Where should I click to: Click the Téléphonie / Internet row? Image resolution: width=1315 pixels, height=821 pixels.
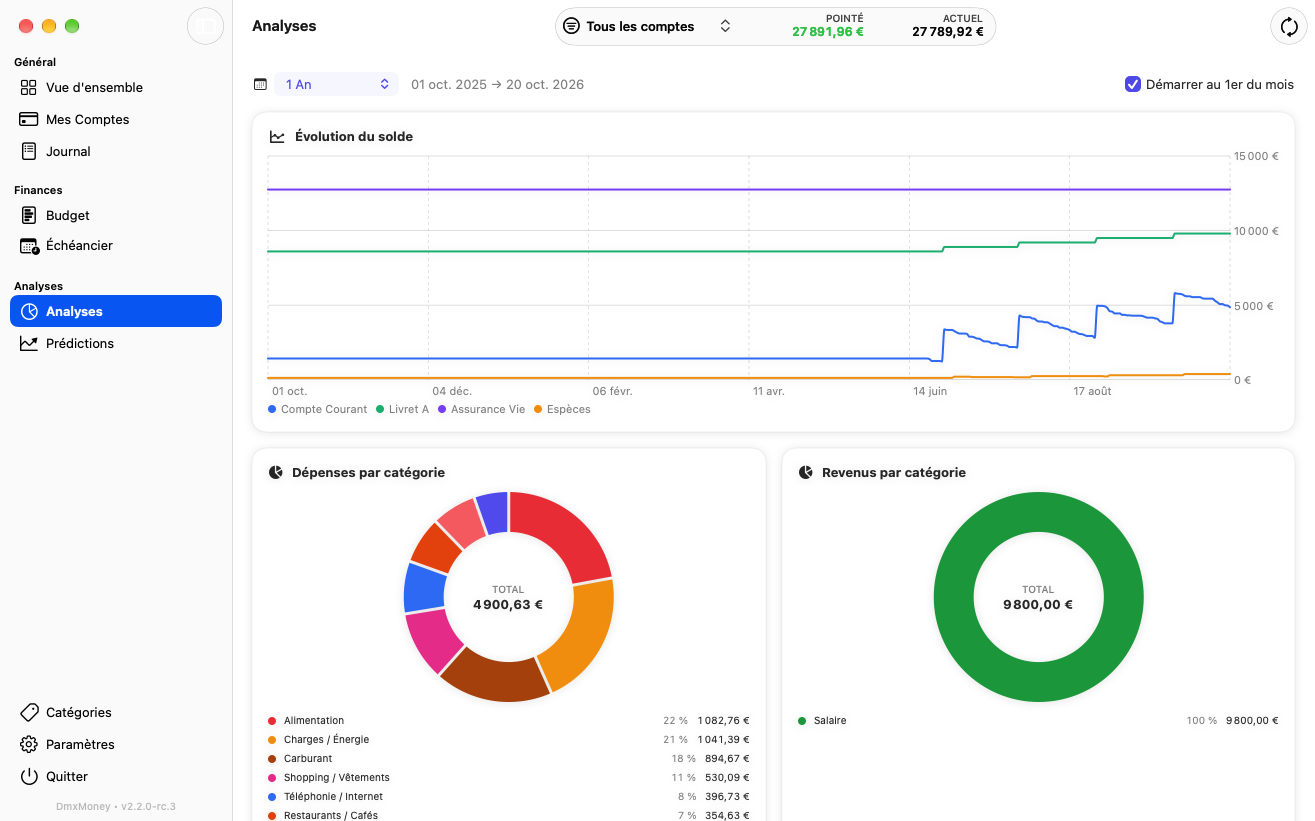[508, 796]
